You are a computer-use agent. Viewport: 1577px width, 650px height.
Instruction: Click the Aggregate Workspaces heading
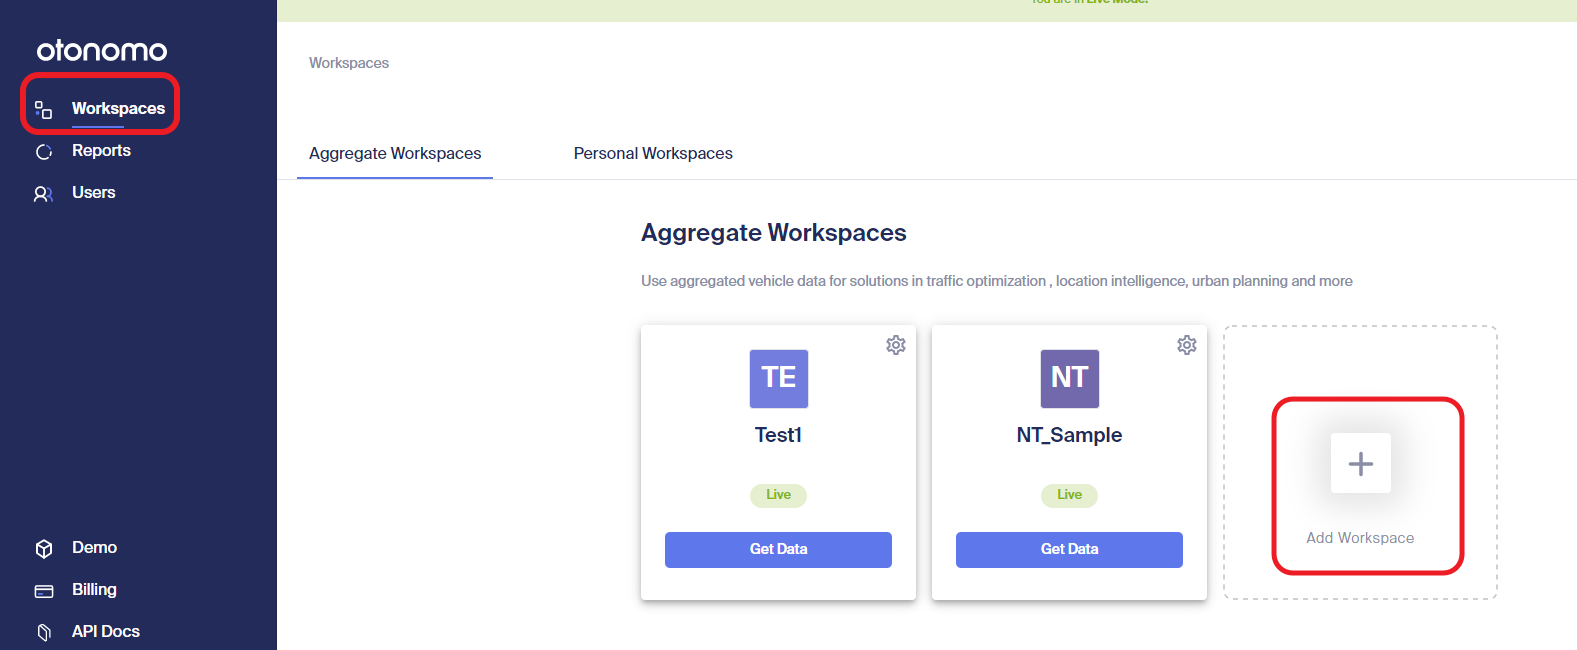tap(774, 232)
